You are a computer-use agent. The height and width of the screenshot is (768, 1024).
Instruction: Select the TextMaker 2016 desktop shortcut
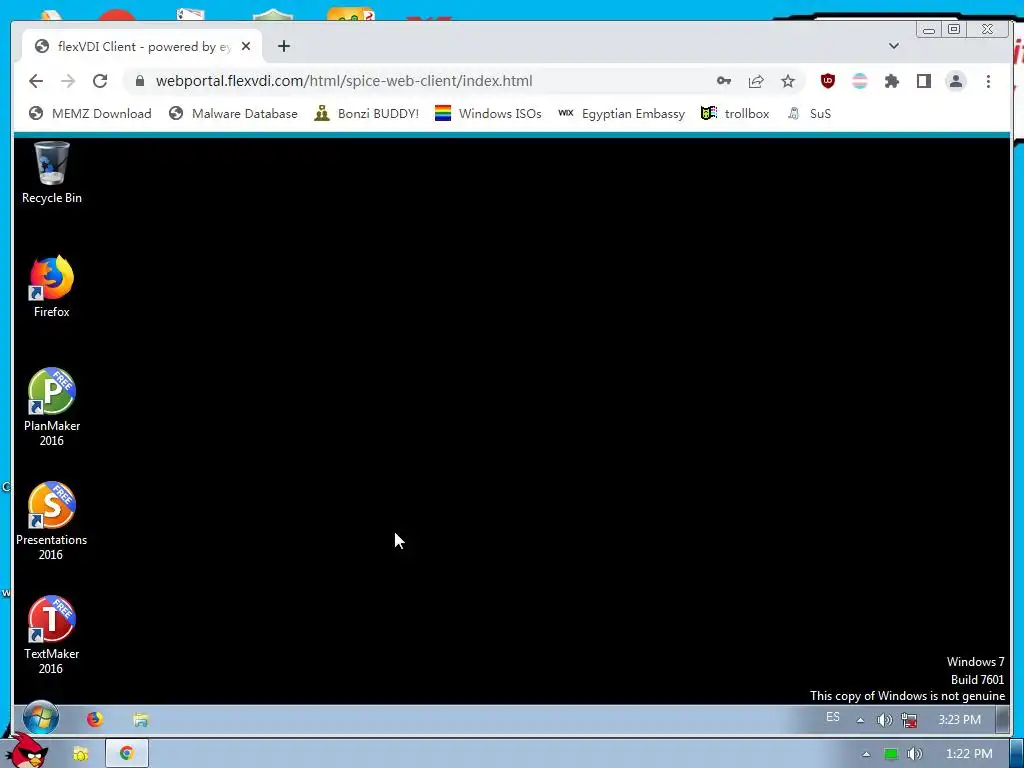coord(52,635)
